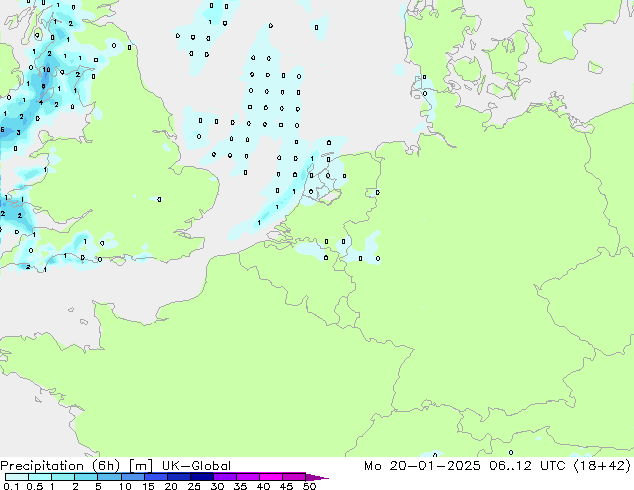Click the legend scale label "25"

[x=194, y=486]
